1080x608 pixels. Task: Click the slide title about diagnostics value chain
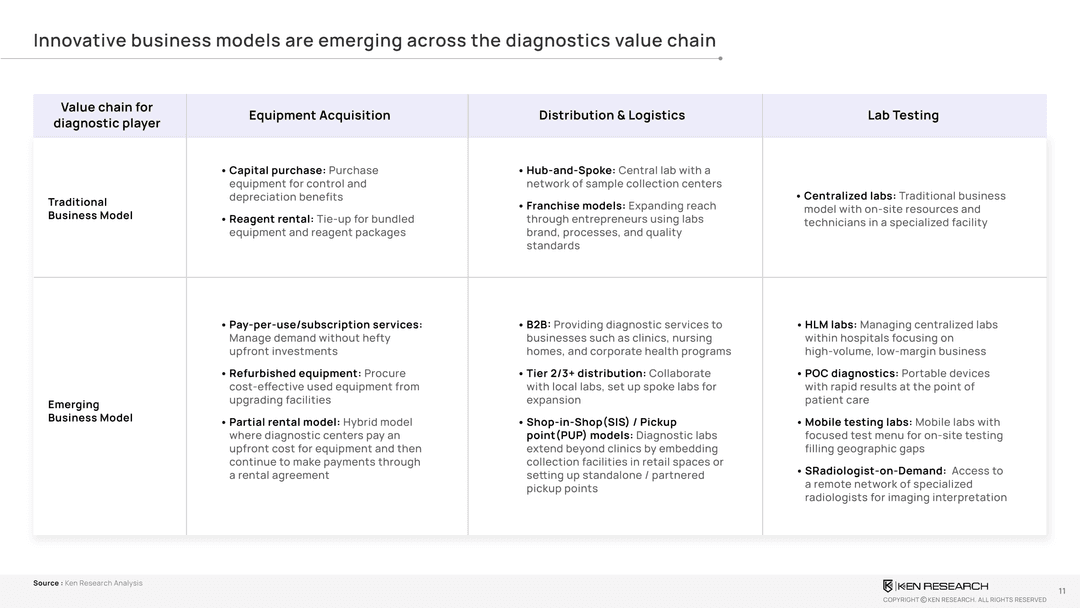pyautogui.click(x=374, y=41)
